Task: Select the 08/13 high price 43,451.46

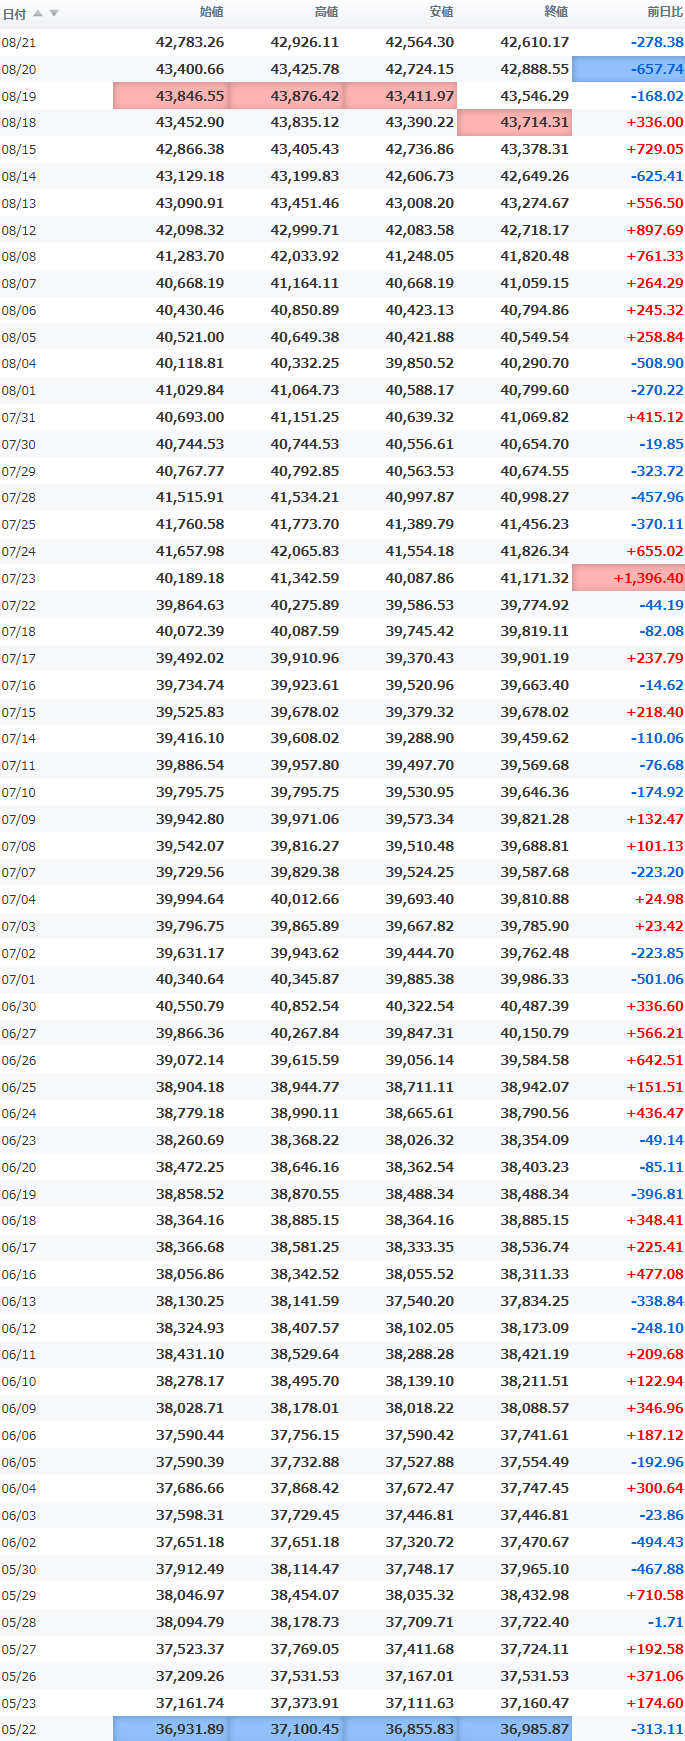Action: [305, 203]
